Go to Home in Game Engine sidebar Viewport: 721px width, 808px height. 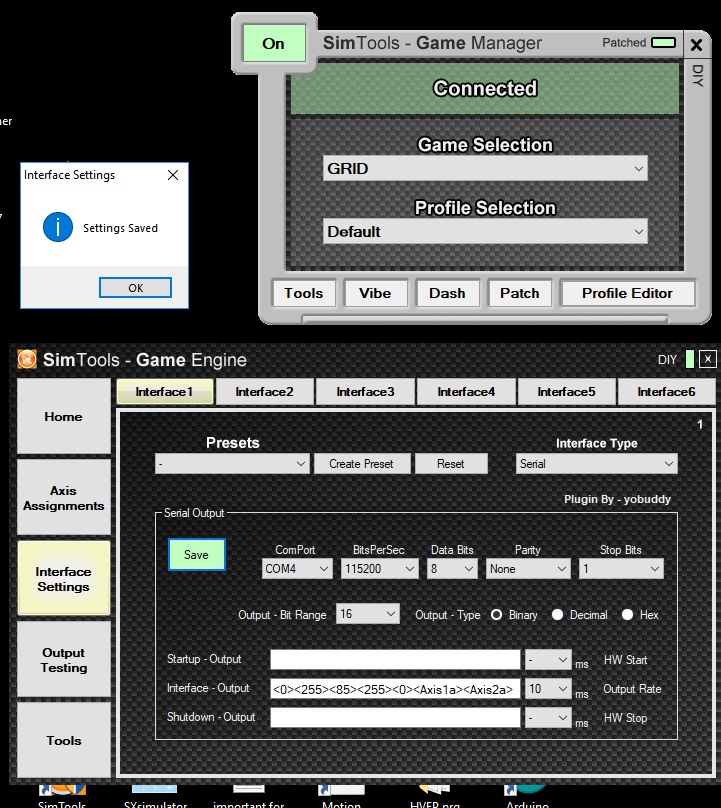click(63, 416)
